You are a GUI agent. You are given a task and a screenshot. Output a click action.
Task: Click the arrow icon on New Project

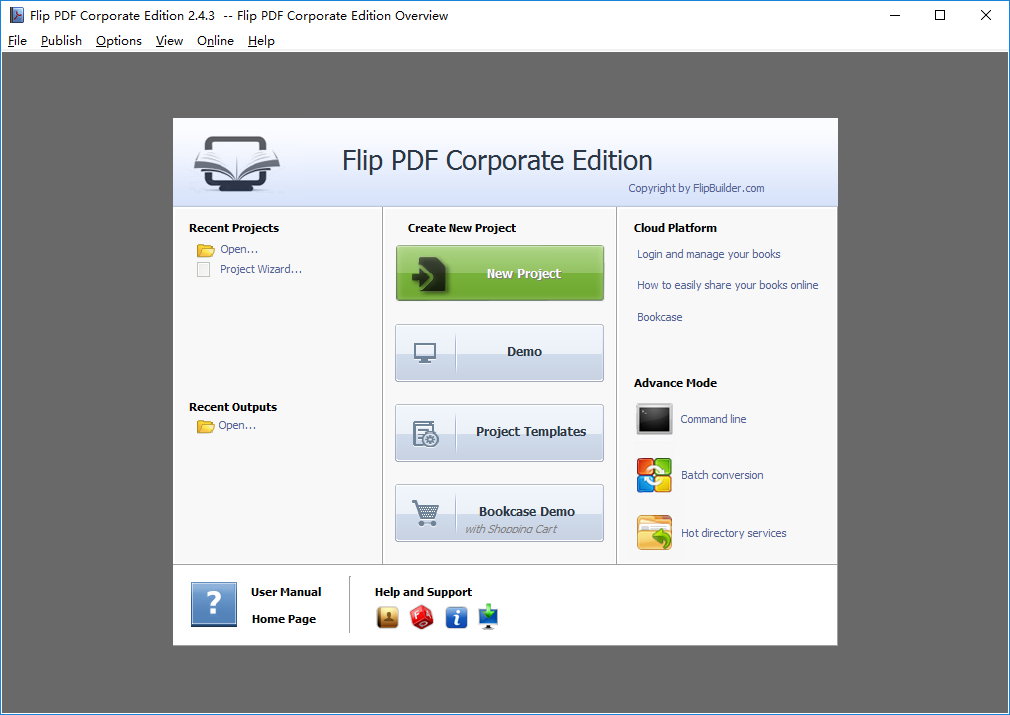(428, 274)
